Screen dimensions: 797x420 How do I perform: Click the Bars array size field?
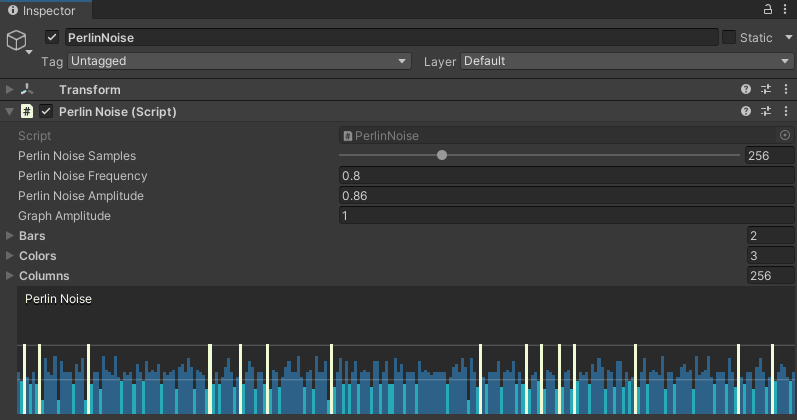[770, 235]
